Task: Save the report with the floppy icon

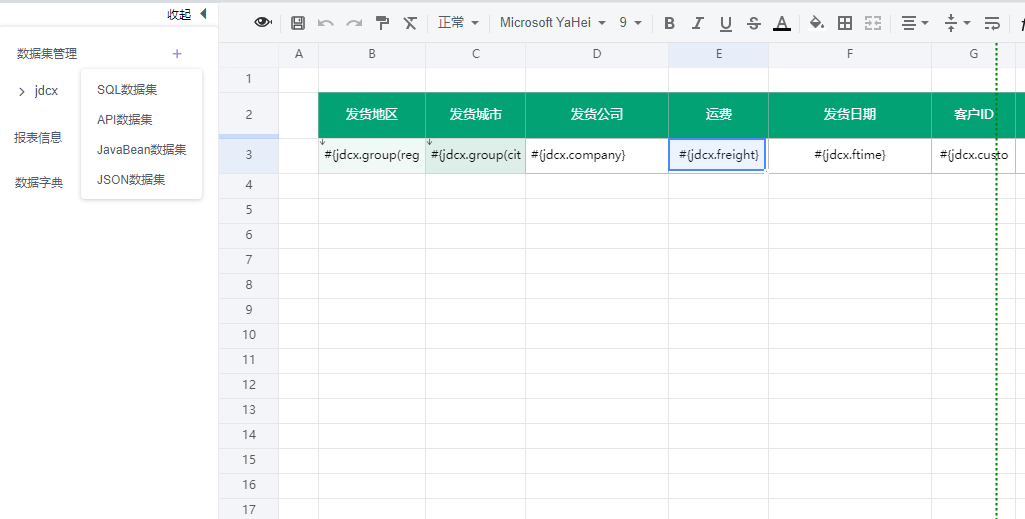Action: pyautogui.click(x=297, y=23)
